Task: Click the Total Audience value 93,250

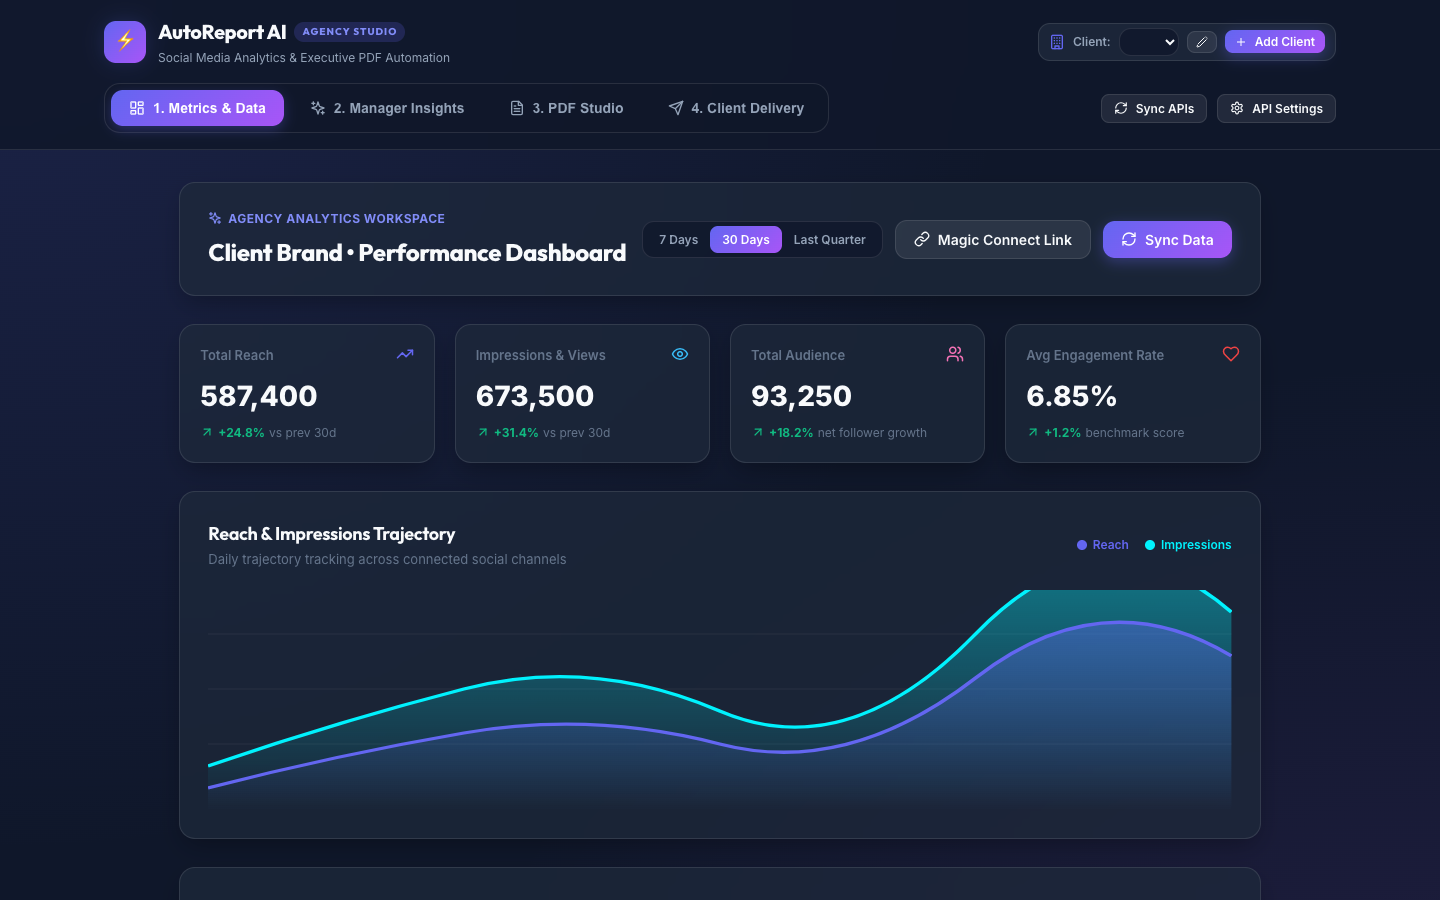Action: (802, 396)
